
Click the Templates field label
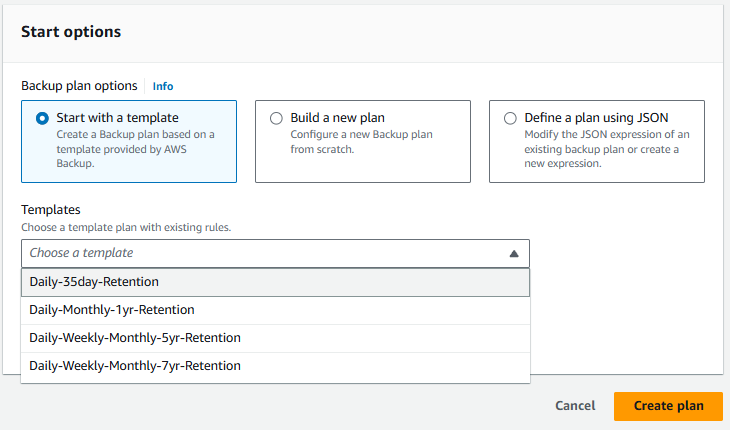point(51,209)
